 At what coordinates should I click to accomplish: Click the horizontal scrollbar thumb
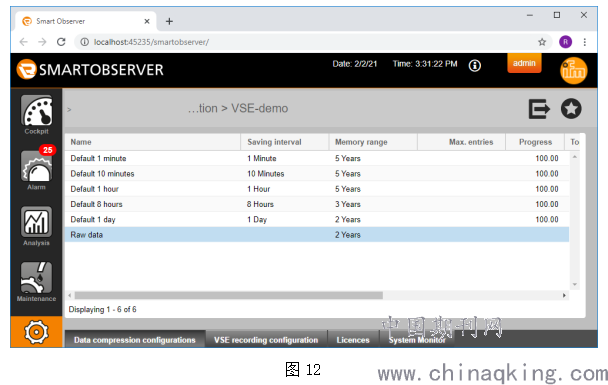coord(229,295)
